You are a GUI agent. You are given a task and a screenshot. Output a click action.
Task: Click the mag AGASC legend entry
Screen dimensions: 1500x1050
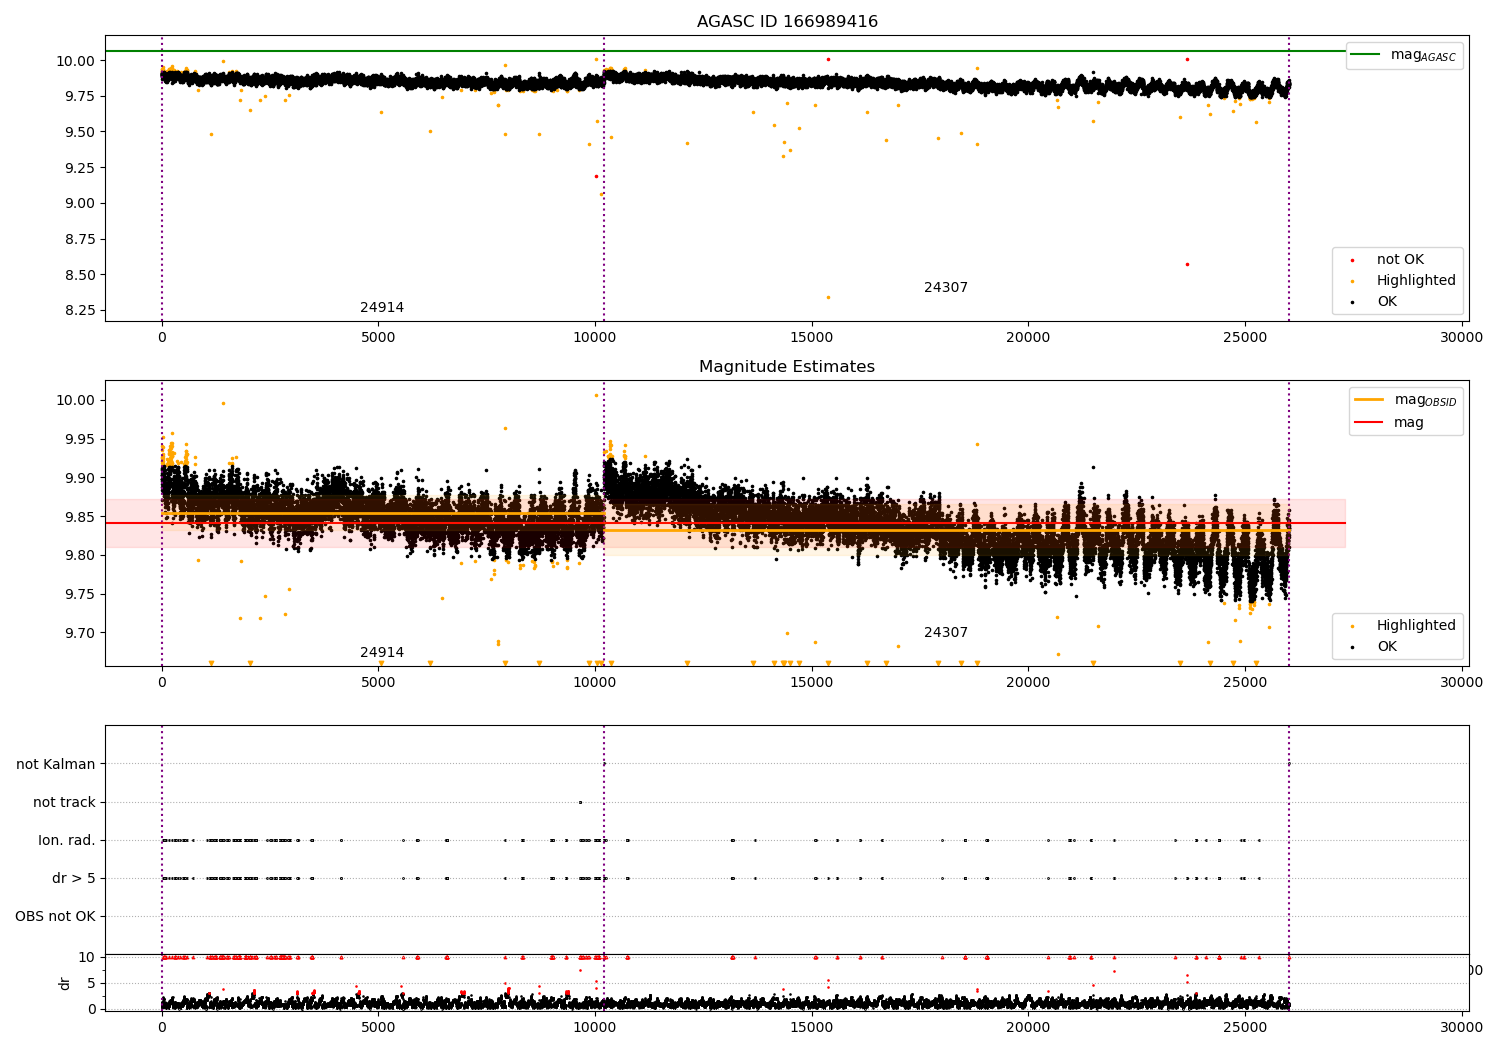pyautogui.click(x=1405, y=55)
